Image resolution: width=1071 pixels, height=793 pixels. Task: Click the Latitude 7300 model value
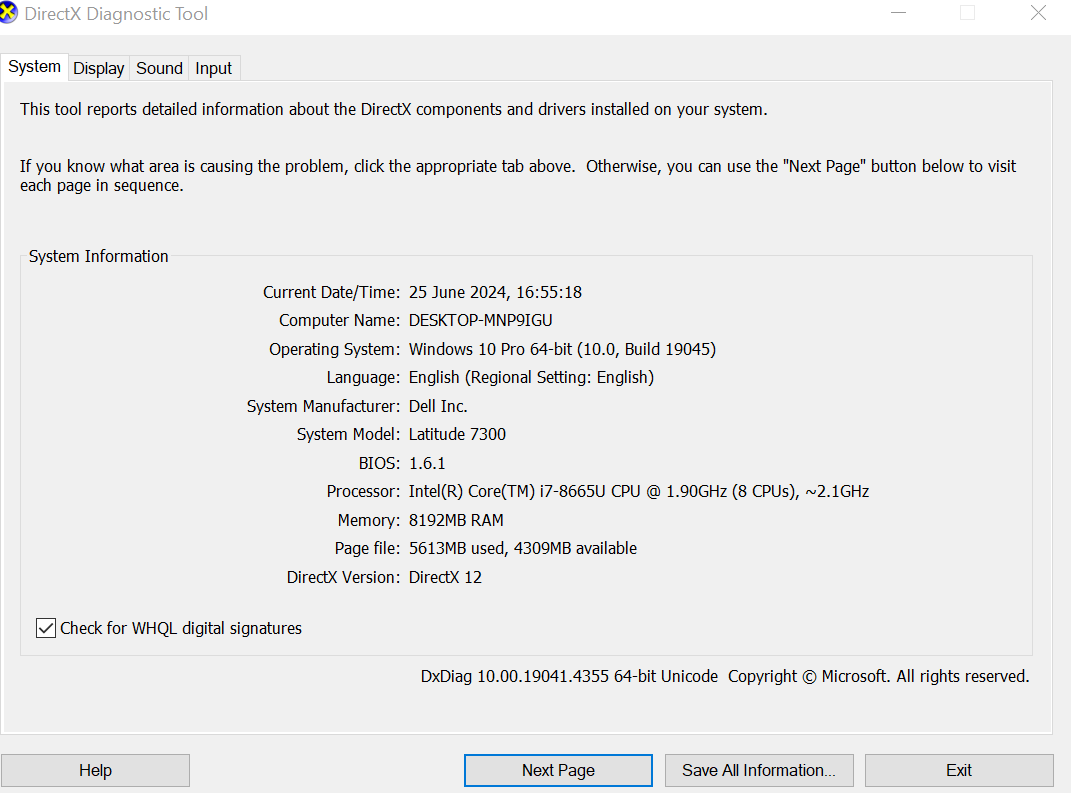457,434
